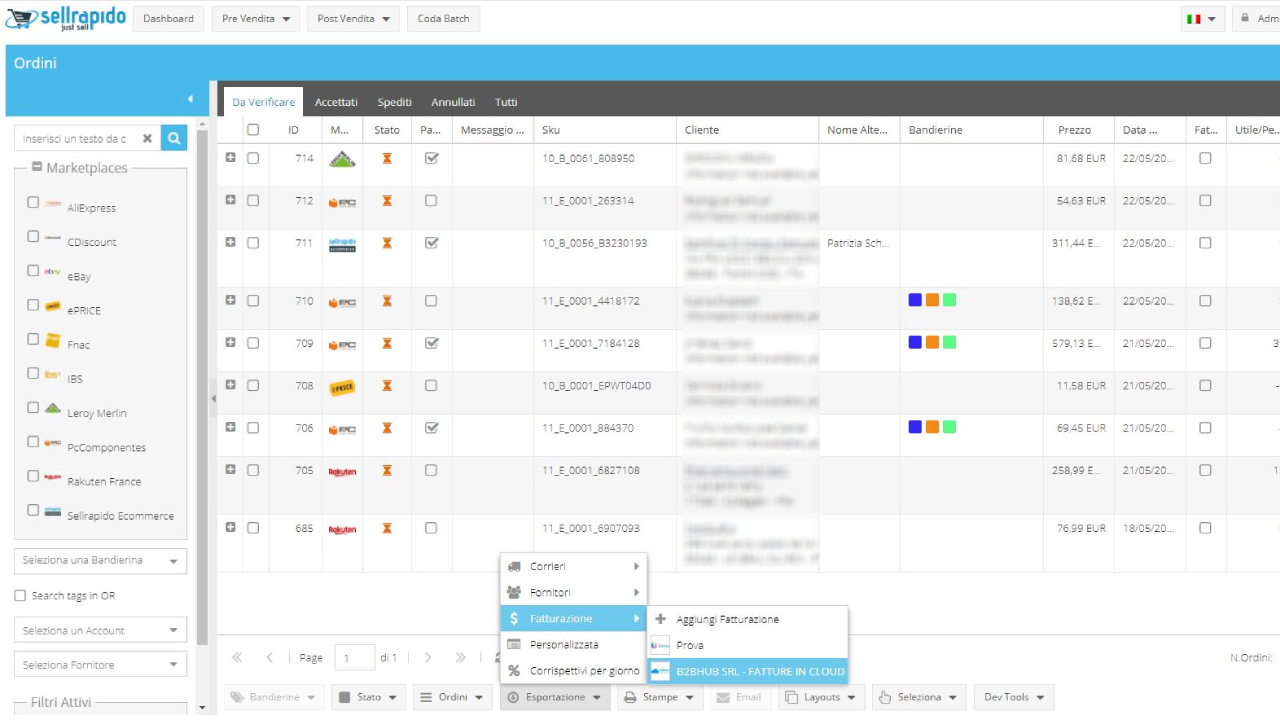Expand row details for order 714
This screenshot has height=720, width=1280.
click(231, 158)
